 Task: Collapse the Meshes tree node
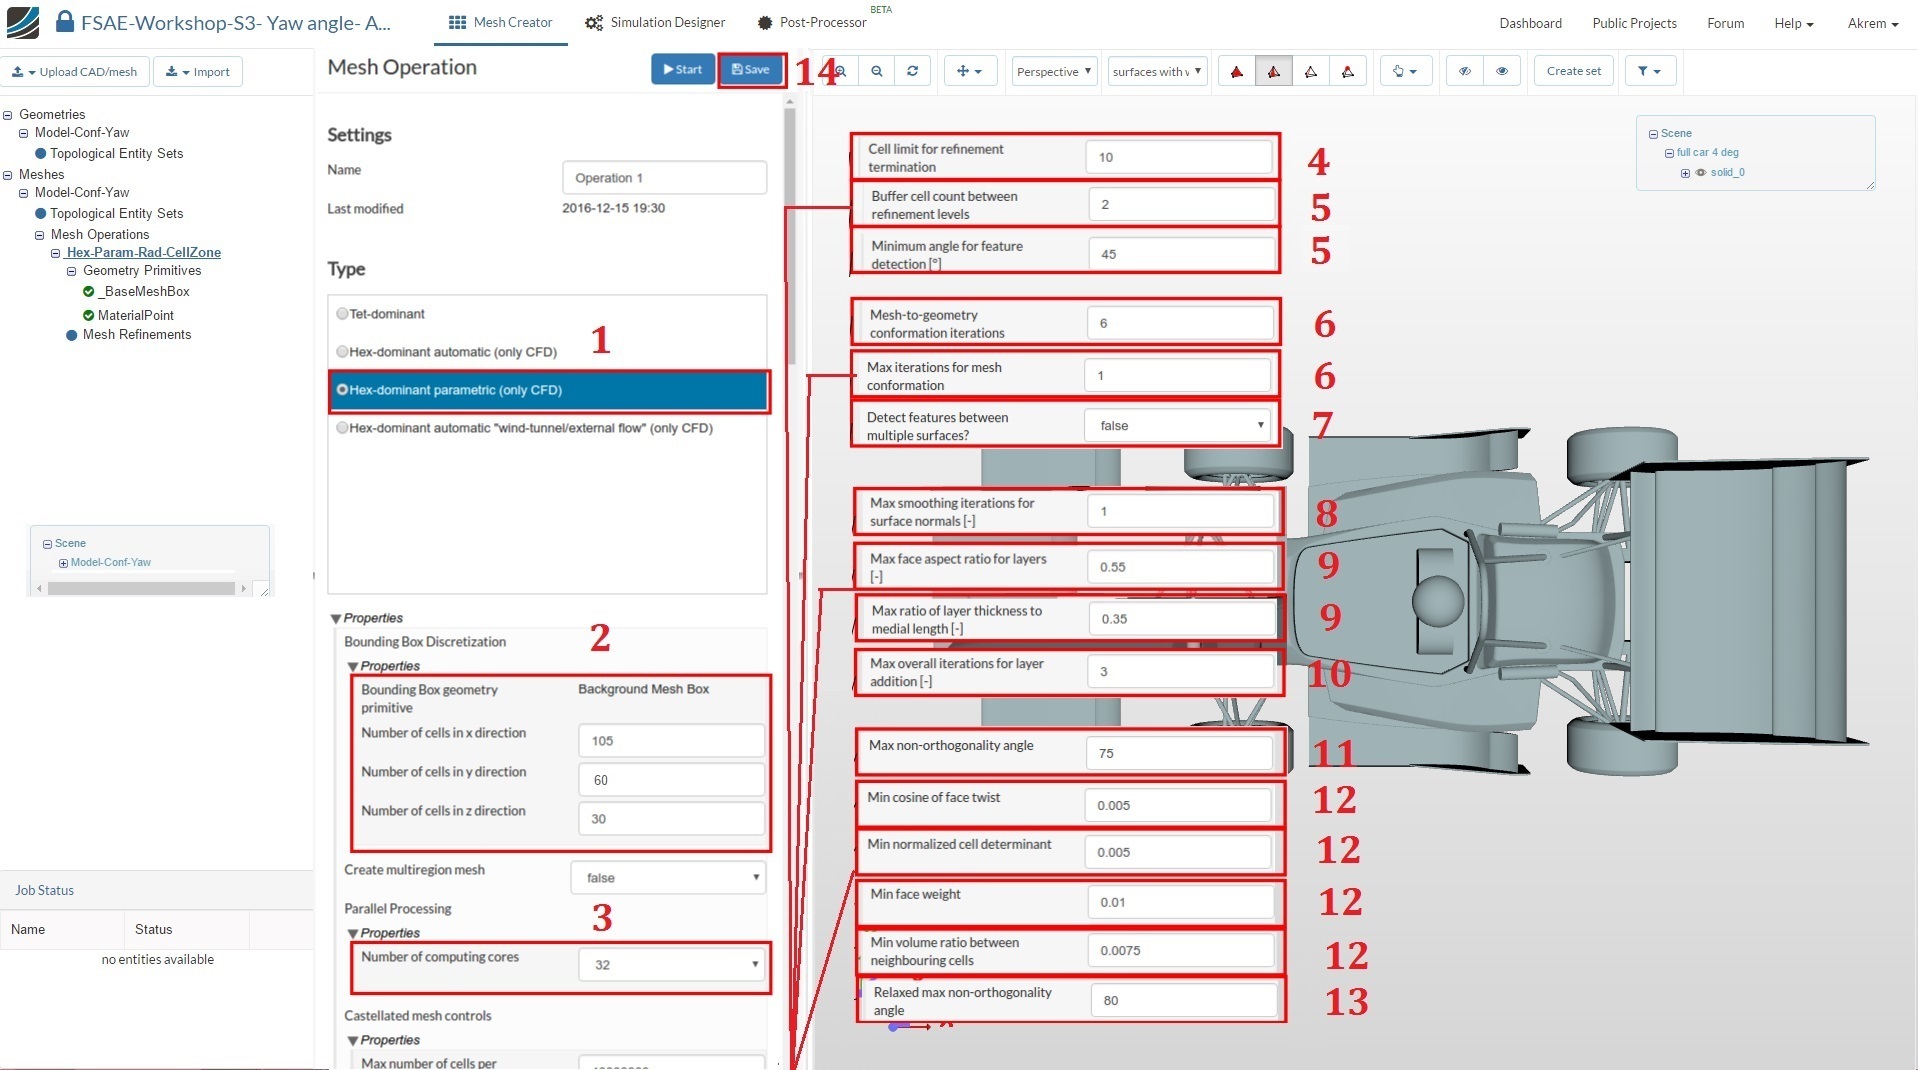8,175
